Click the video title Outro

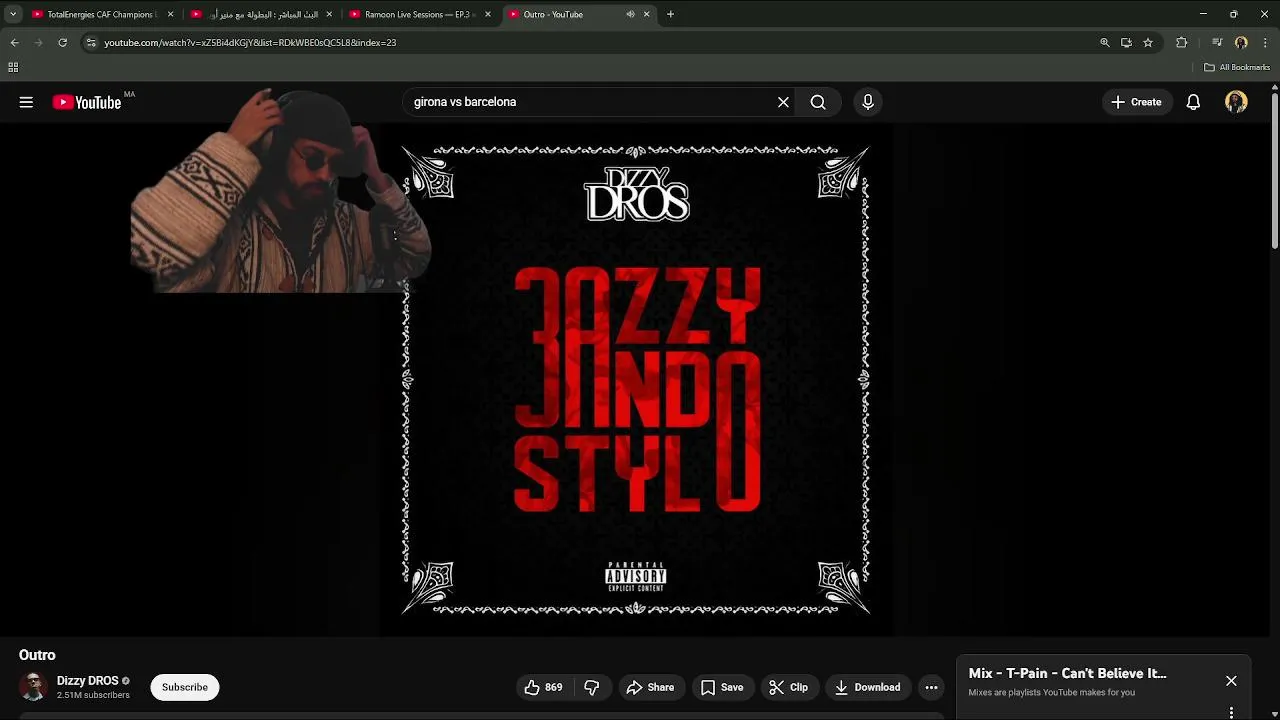37,655
